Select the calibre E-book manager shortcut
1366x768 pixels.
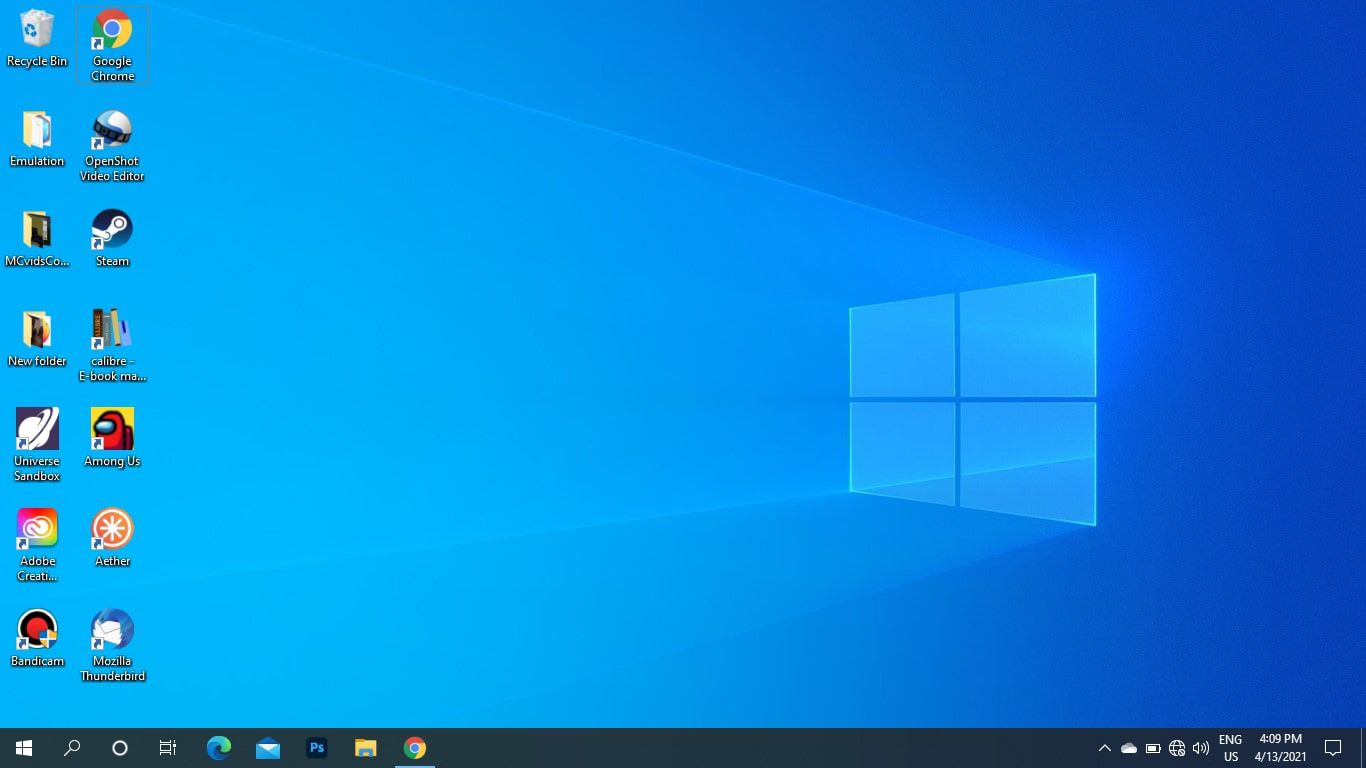[x=112, y=346]
